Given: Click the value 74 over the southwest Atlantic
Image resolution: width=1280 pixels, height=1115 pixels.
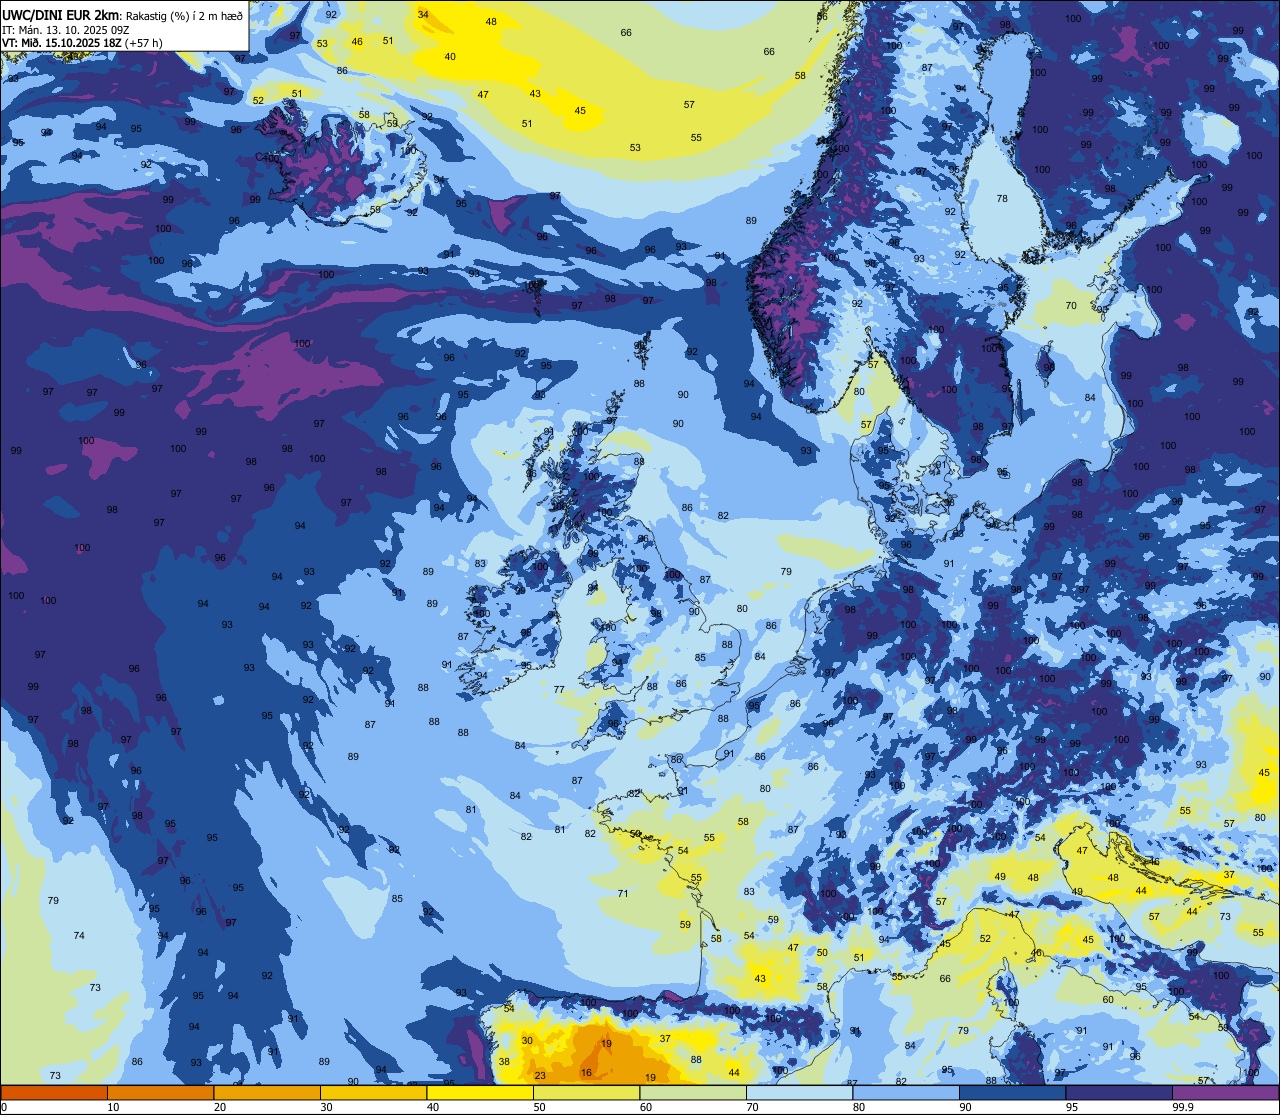Looking at the screenshot, I should tap(79, 936).
